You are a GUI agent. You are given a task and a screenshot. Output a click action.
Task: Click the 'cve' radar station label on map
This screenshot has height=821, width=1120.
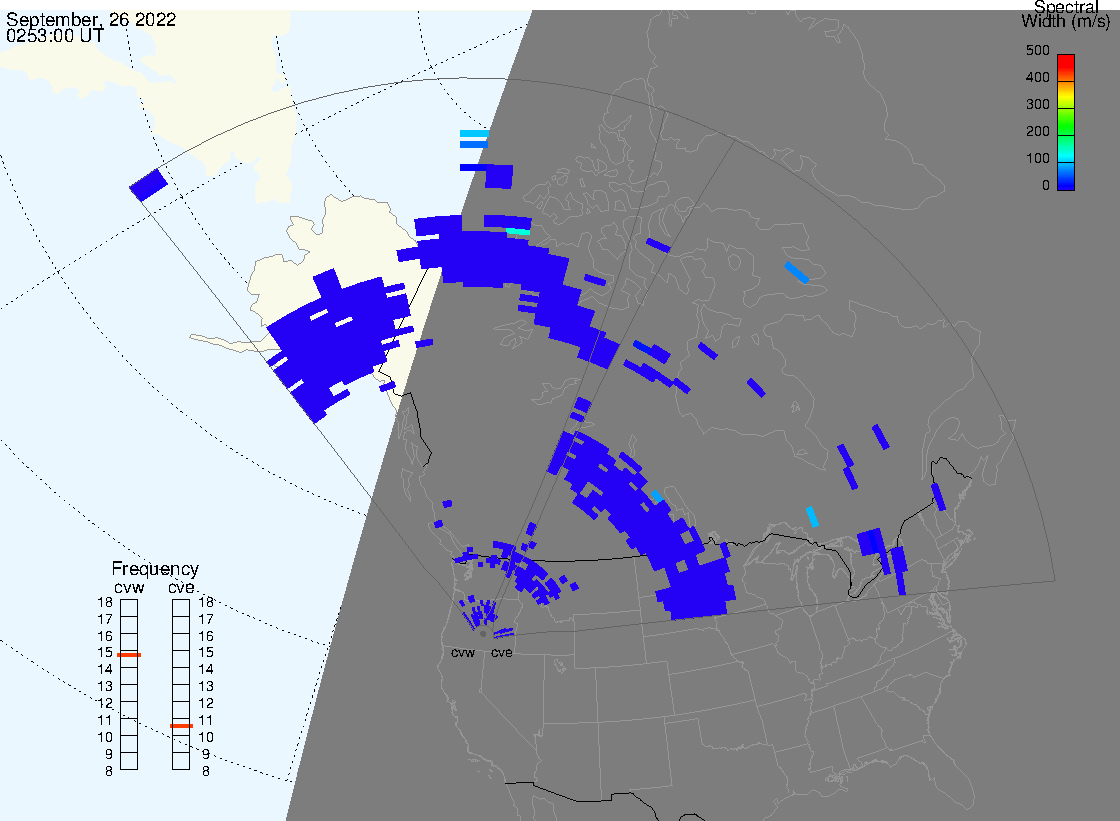pos(501,653)
